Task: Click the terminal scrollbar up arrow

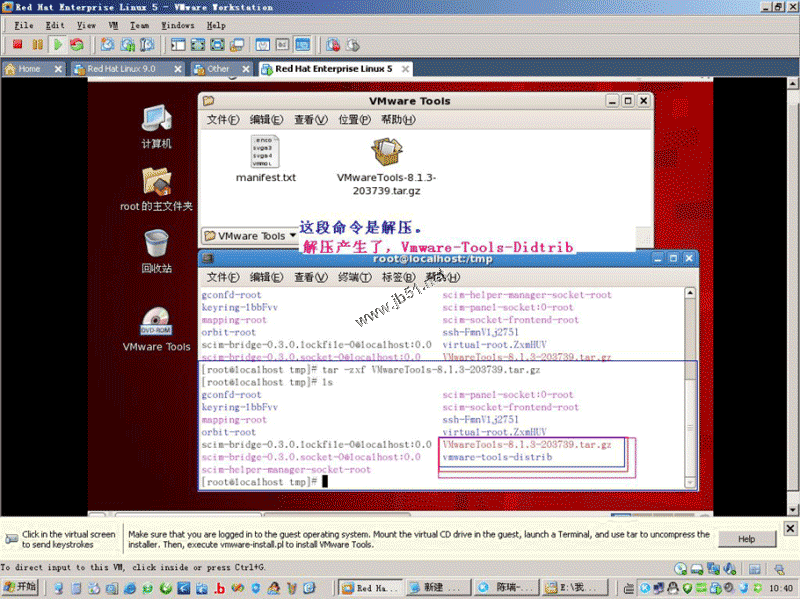Action: 690,293
